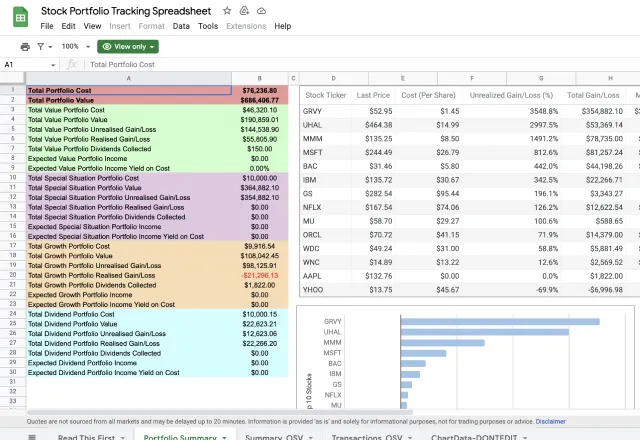Select Expected Dividend Portfolio Income Yield on Cost

tap(129, 373)
